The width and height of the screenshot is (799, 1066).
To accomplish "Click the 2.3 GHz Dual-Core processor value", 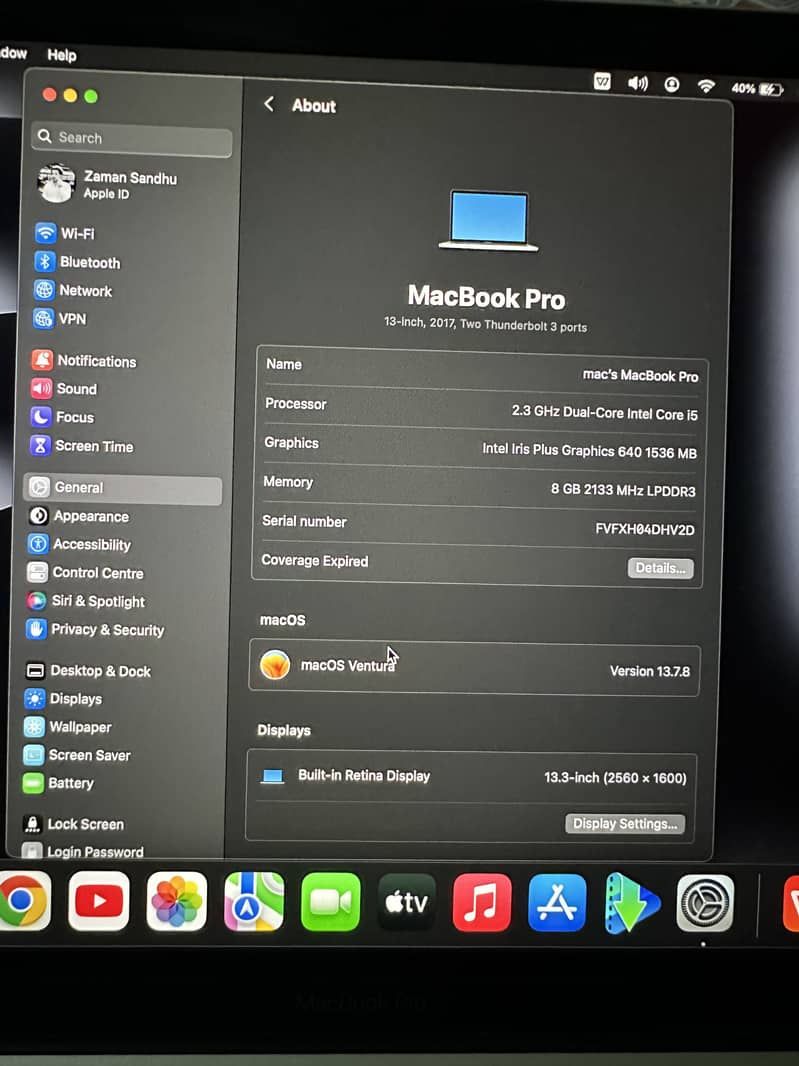I will click(605, 413).
